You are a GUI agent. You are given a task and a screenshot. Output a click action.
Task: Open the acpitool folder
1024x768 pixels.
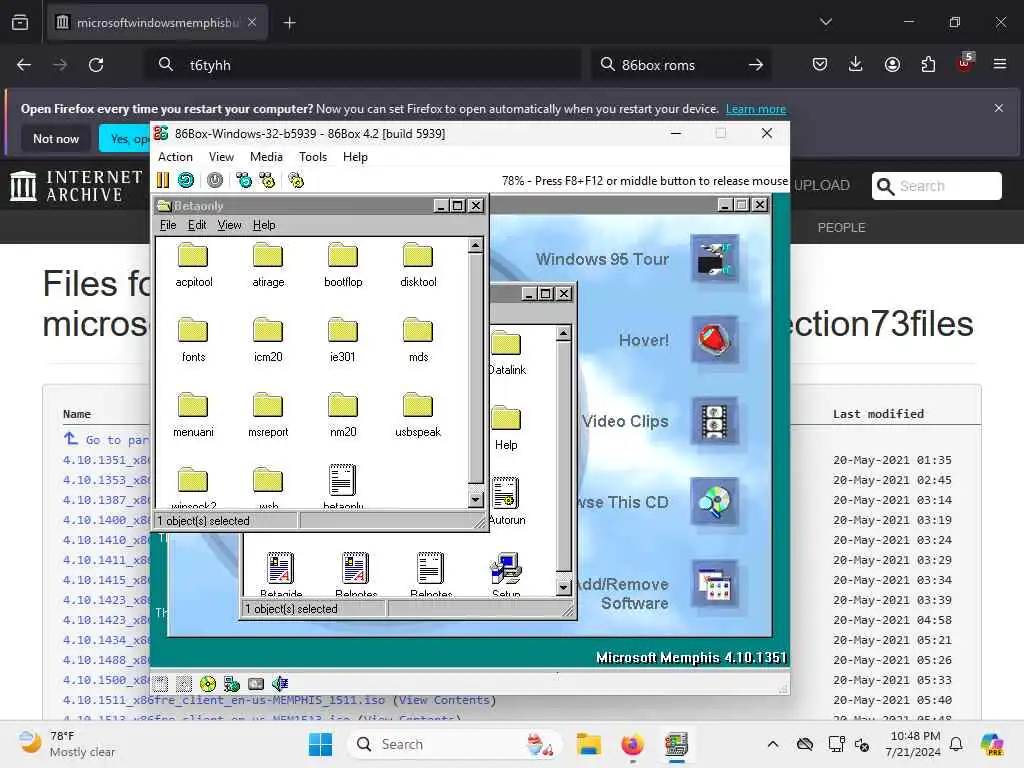pos(193,264)
